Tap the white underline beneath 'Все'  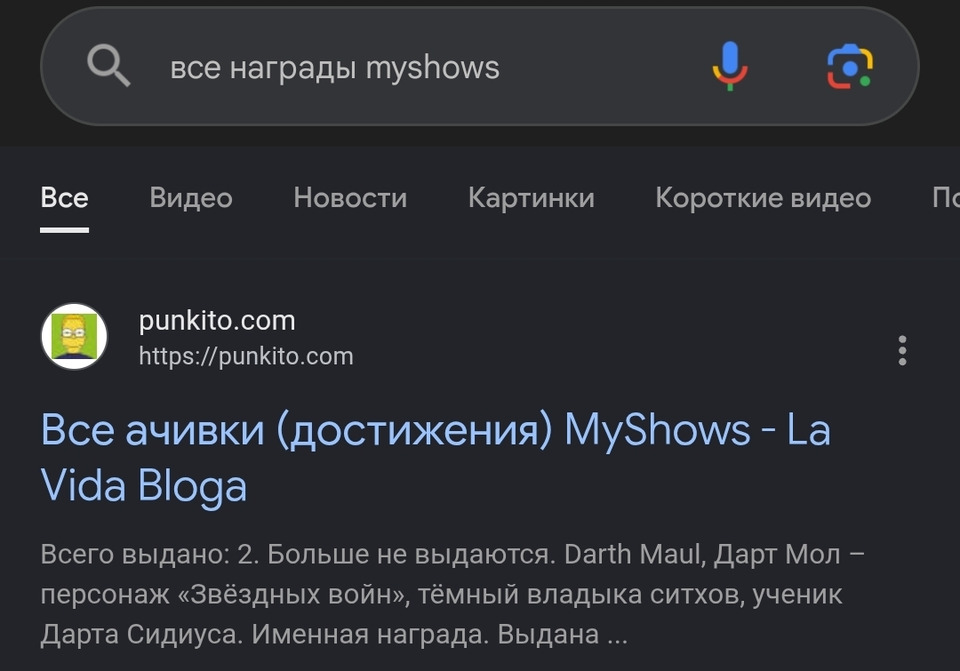64,230
